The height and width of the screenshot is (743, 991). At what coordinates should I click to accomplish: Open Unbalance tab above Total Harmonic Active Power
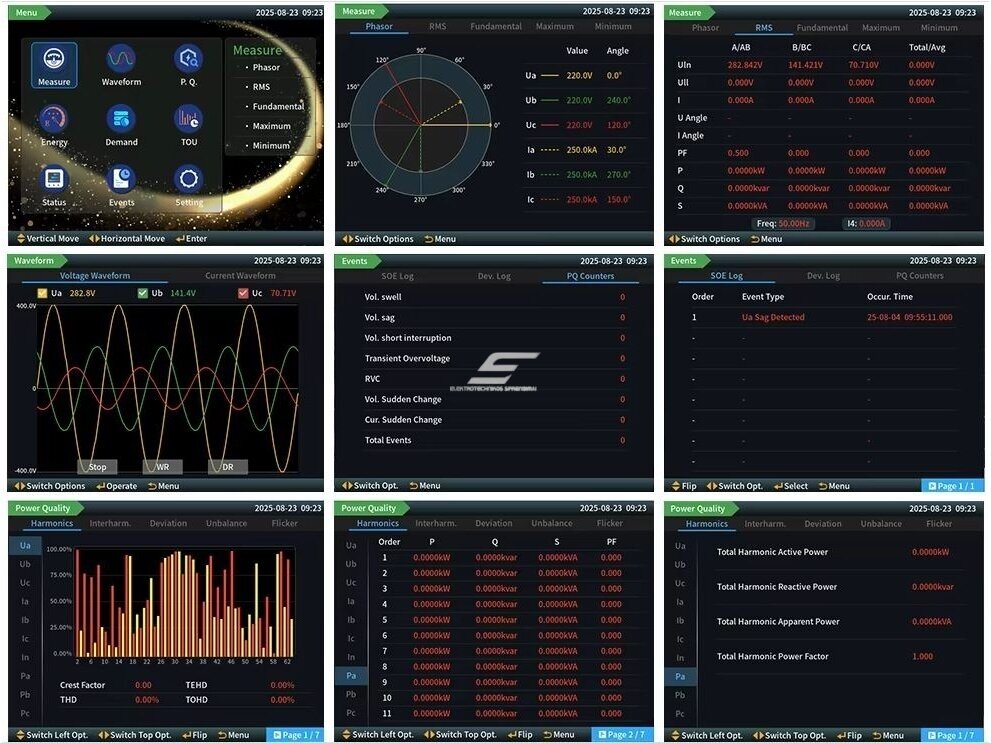(x=881, y=524)
